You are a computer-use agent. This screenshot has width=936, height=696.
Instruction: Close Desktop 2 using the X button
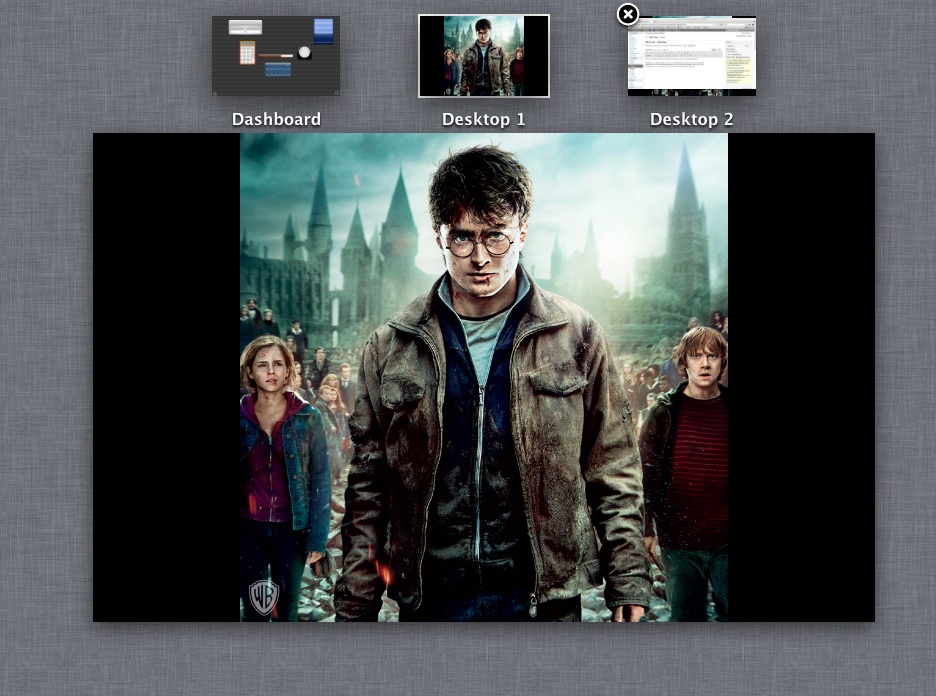627,14
